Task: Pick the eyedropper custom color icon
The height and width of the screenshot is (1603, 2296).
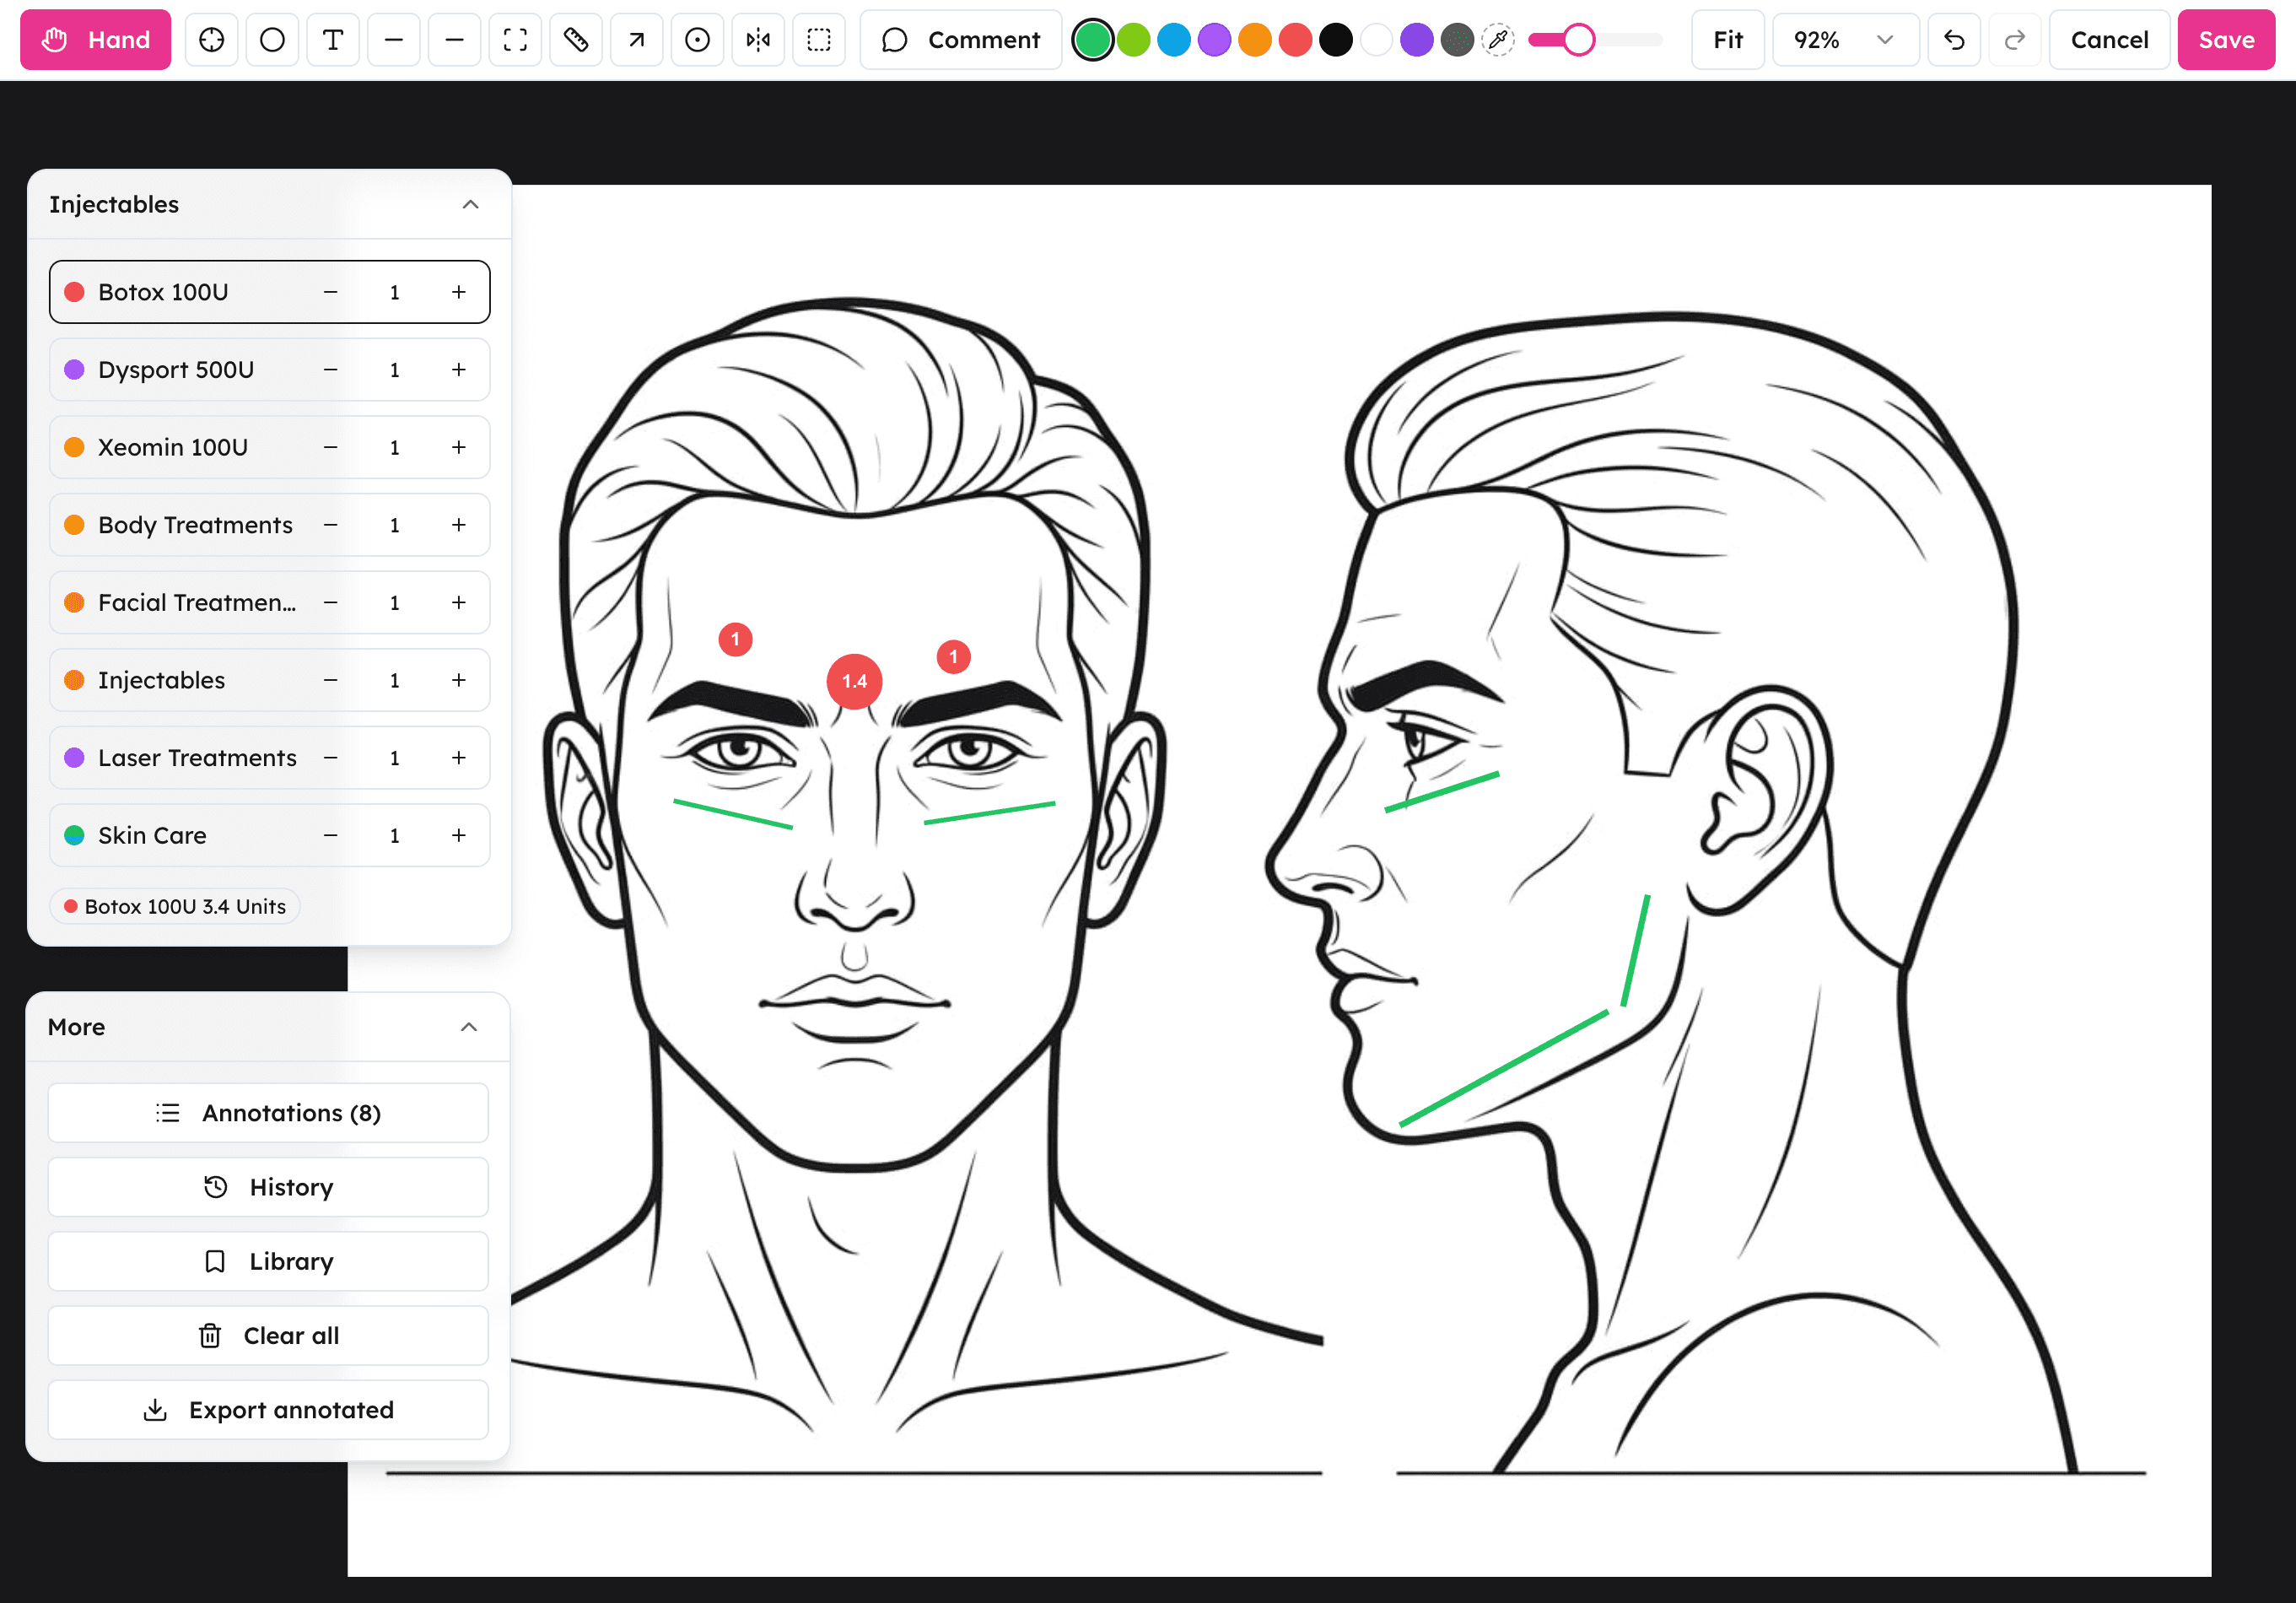Action: [1497, 40]
